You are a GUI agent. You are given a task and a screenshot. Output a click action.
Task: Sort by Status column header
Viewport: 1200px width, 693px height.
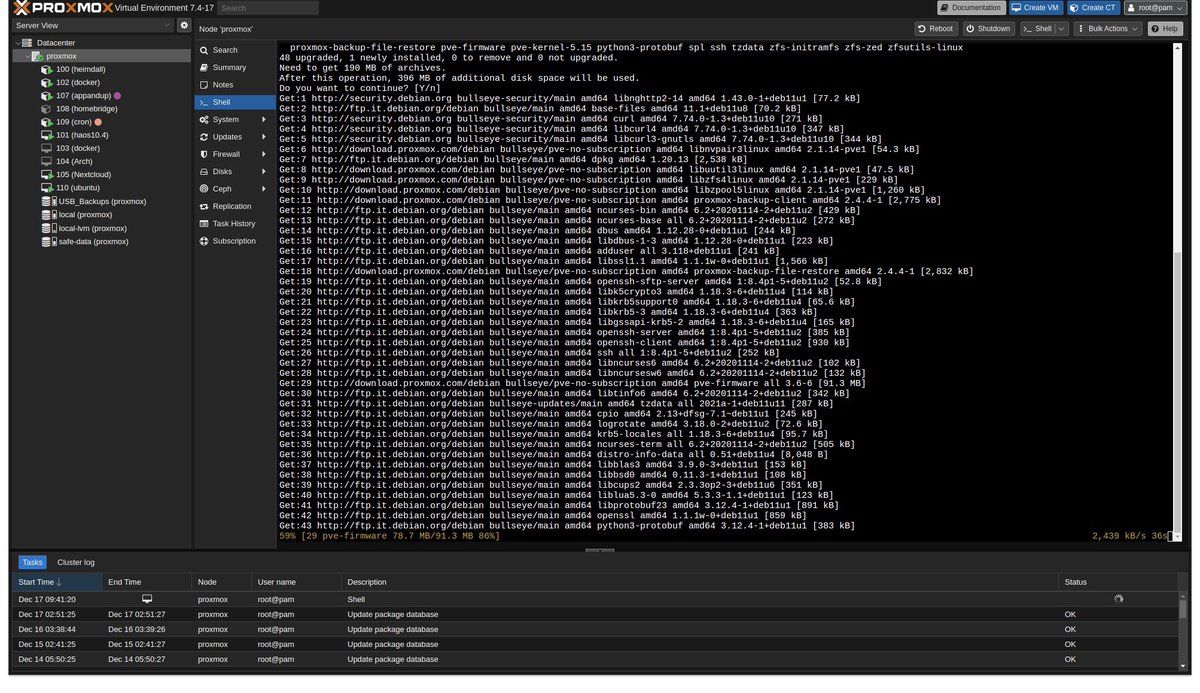(1118, 581)
